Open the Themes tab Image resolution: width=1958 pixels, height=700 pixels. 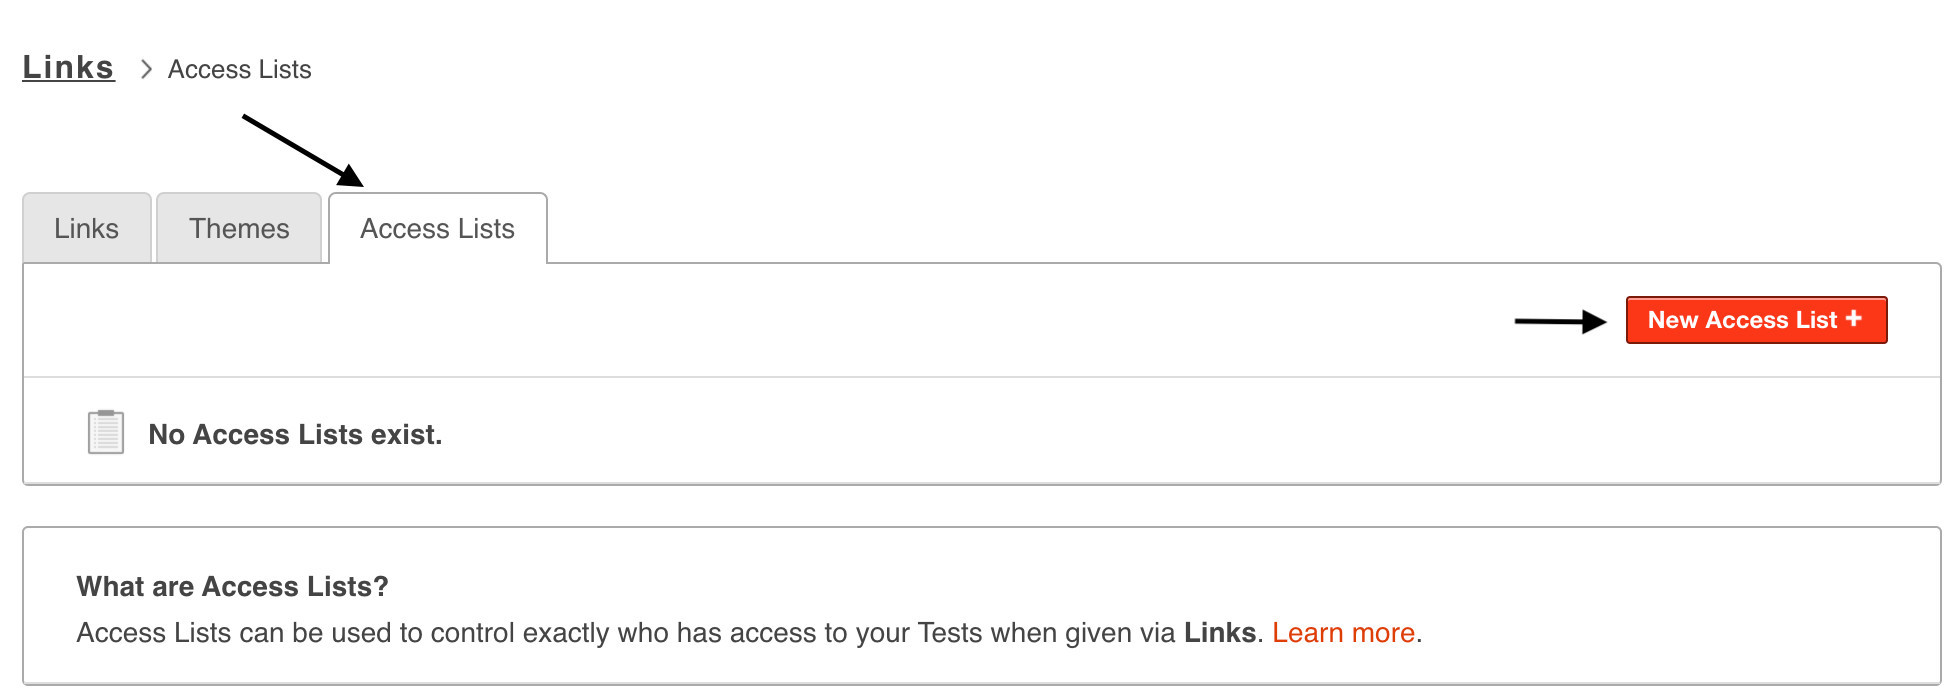coord(239,229)
